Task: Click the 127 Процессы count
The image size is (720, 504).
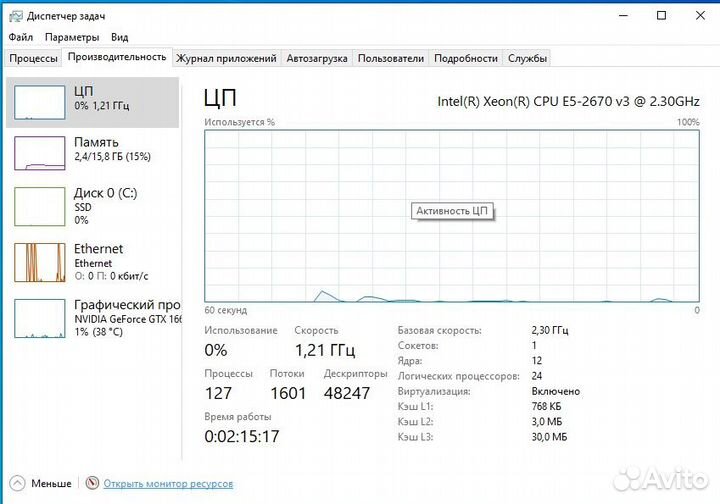Action: (218, 393)
